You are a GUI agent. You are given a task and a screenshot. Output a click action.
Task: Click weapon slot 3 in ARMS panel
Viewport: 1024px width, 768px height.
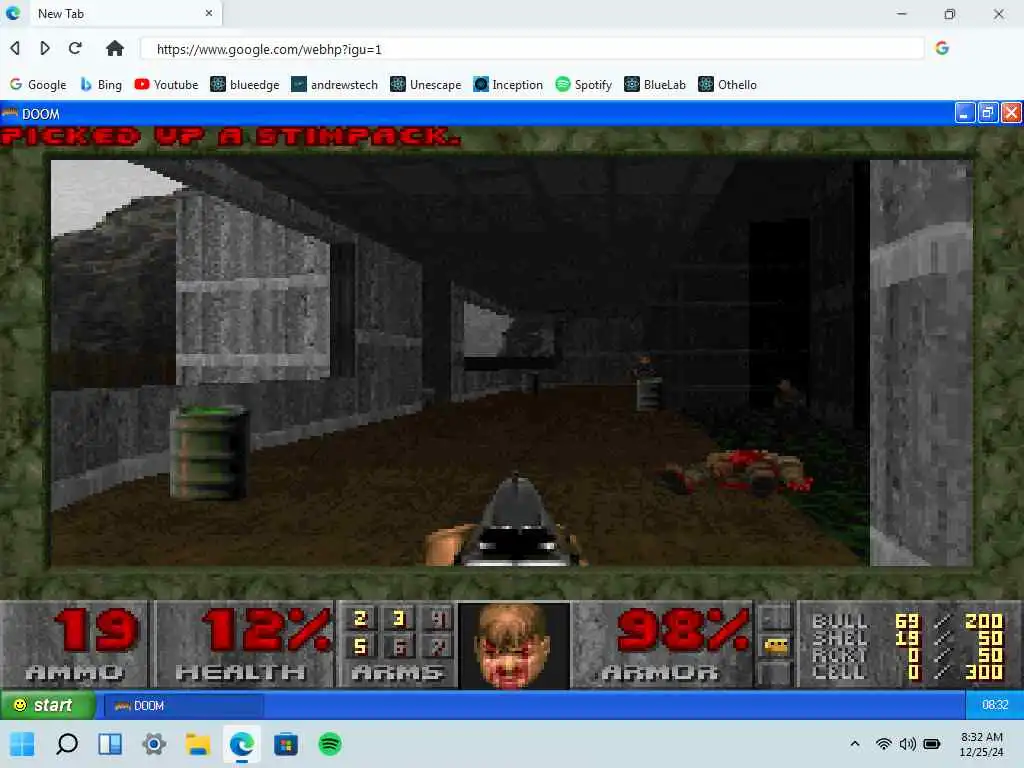[399, 618]
